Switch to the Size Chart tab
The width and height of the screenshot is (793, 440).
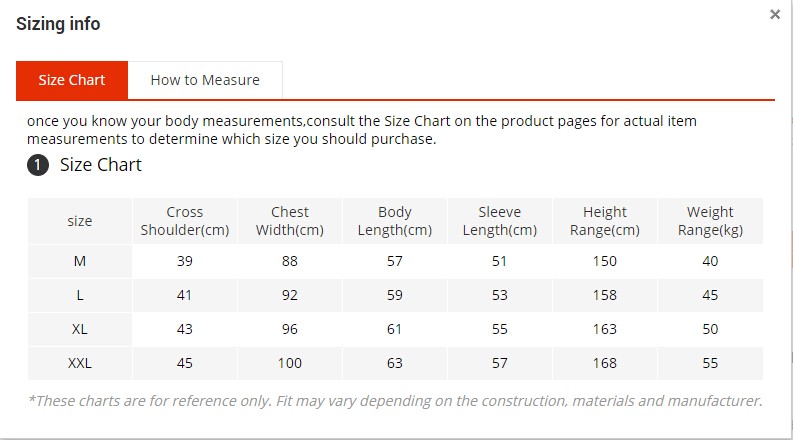(x=72, y=80)
